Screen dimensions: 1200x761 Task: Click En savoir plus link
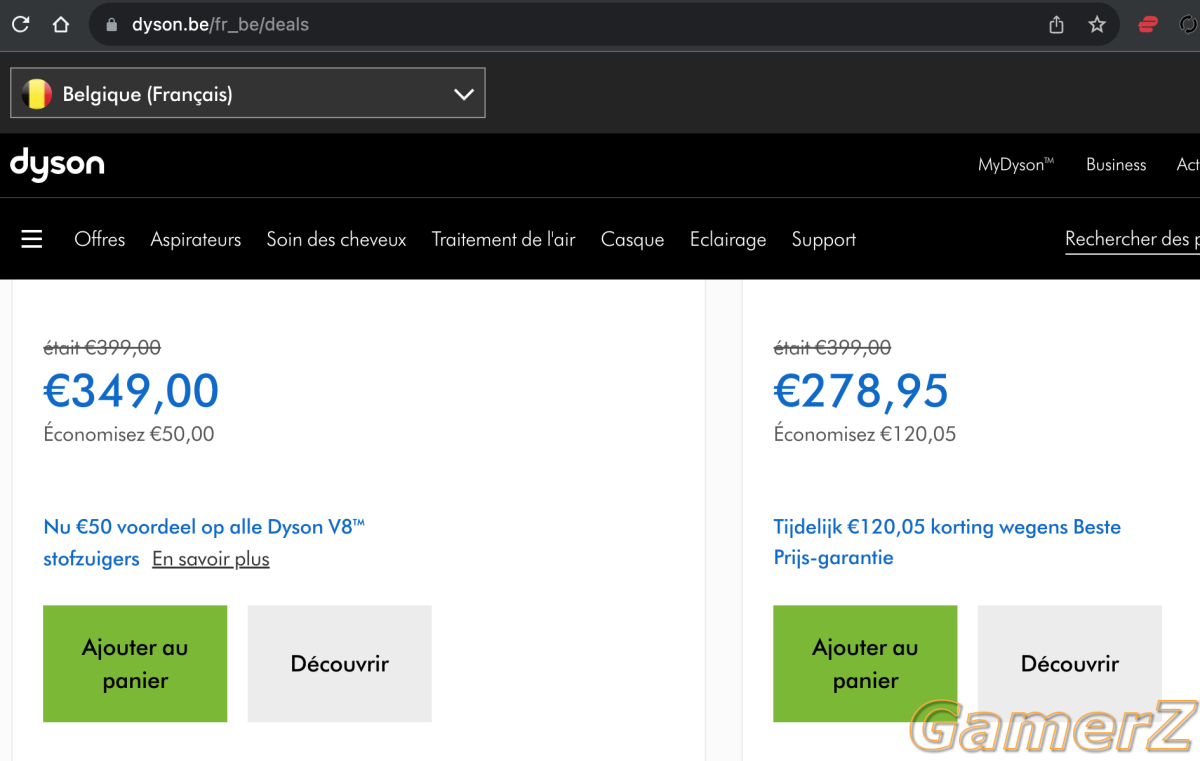[x=211, y=559]
